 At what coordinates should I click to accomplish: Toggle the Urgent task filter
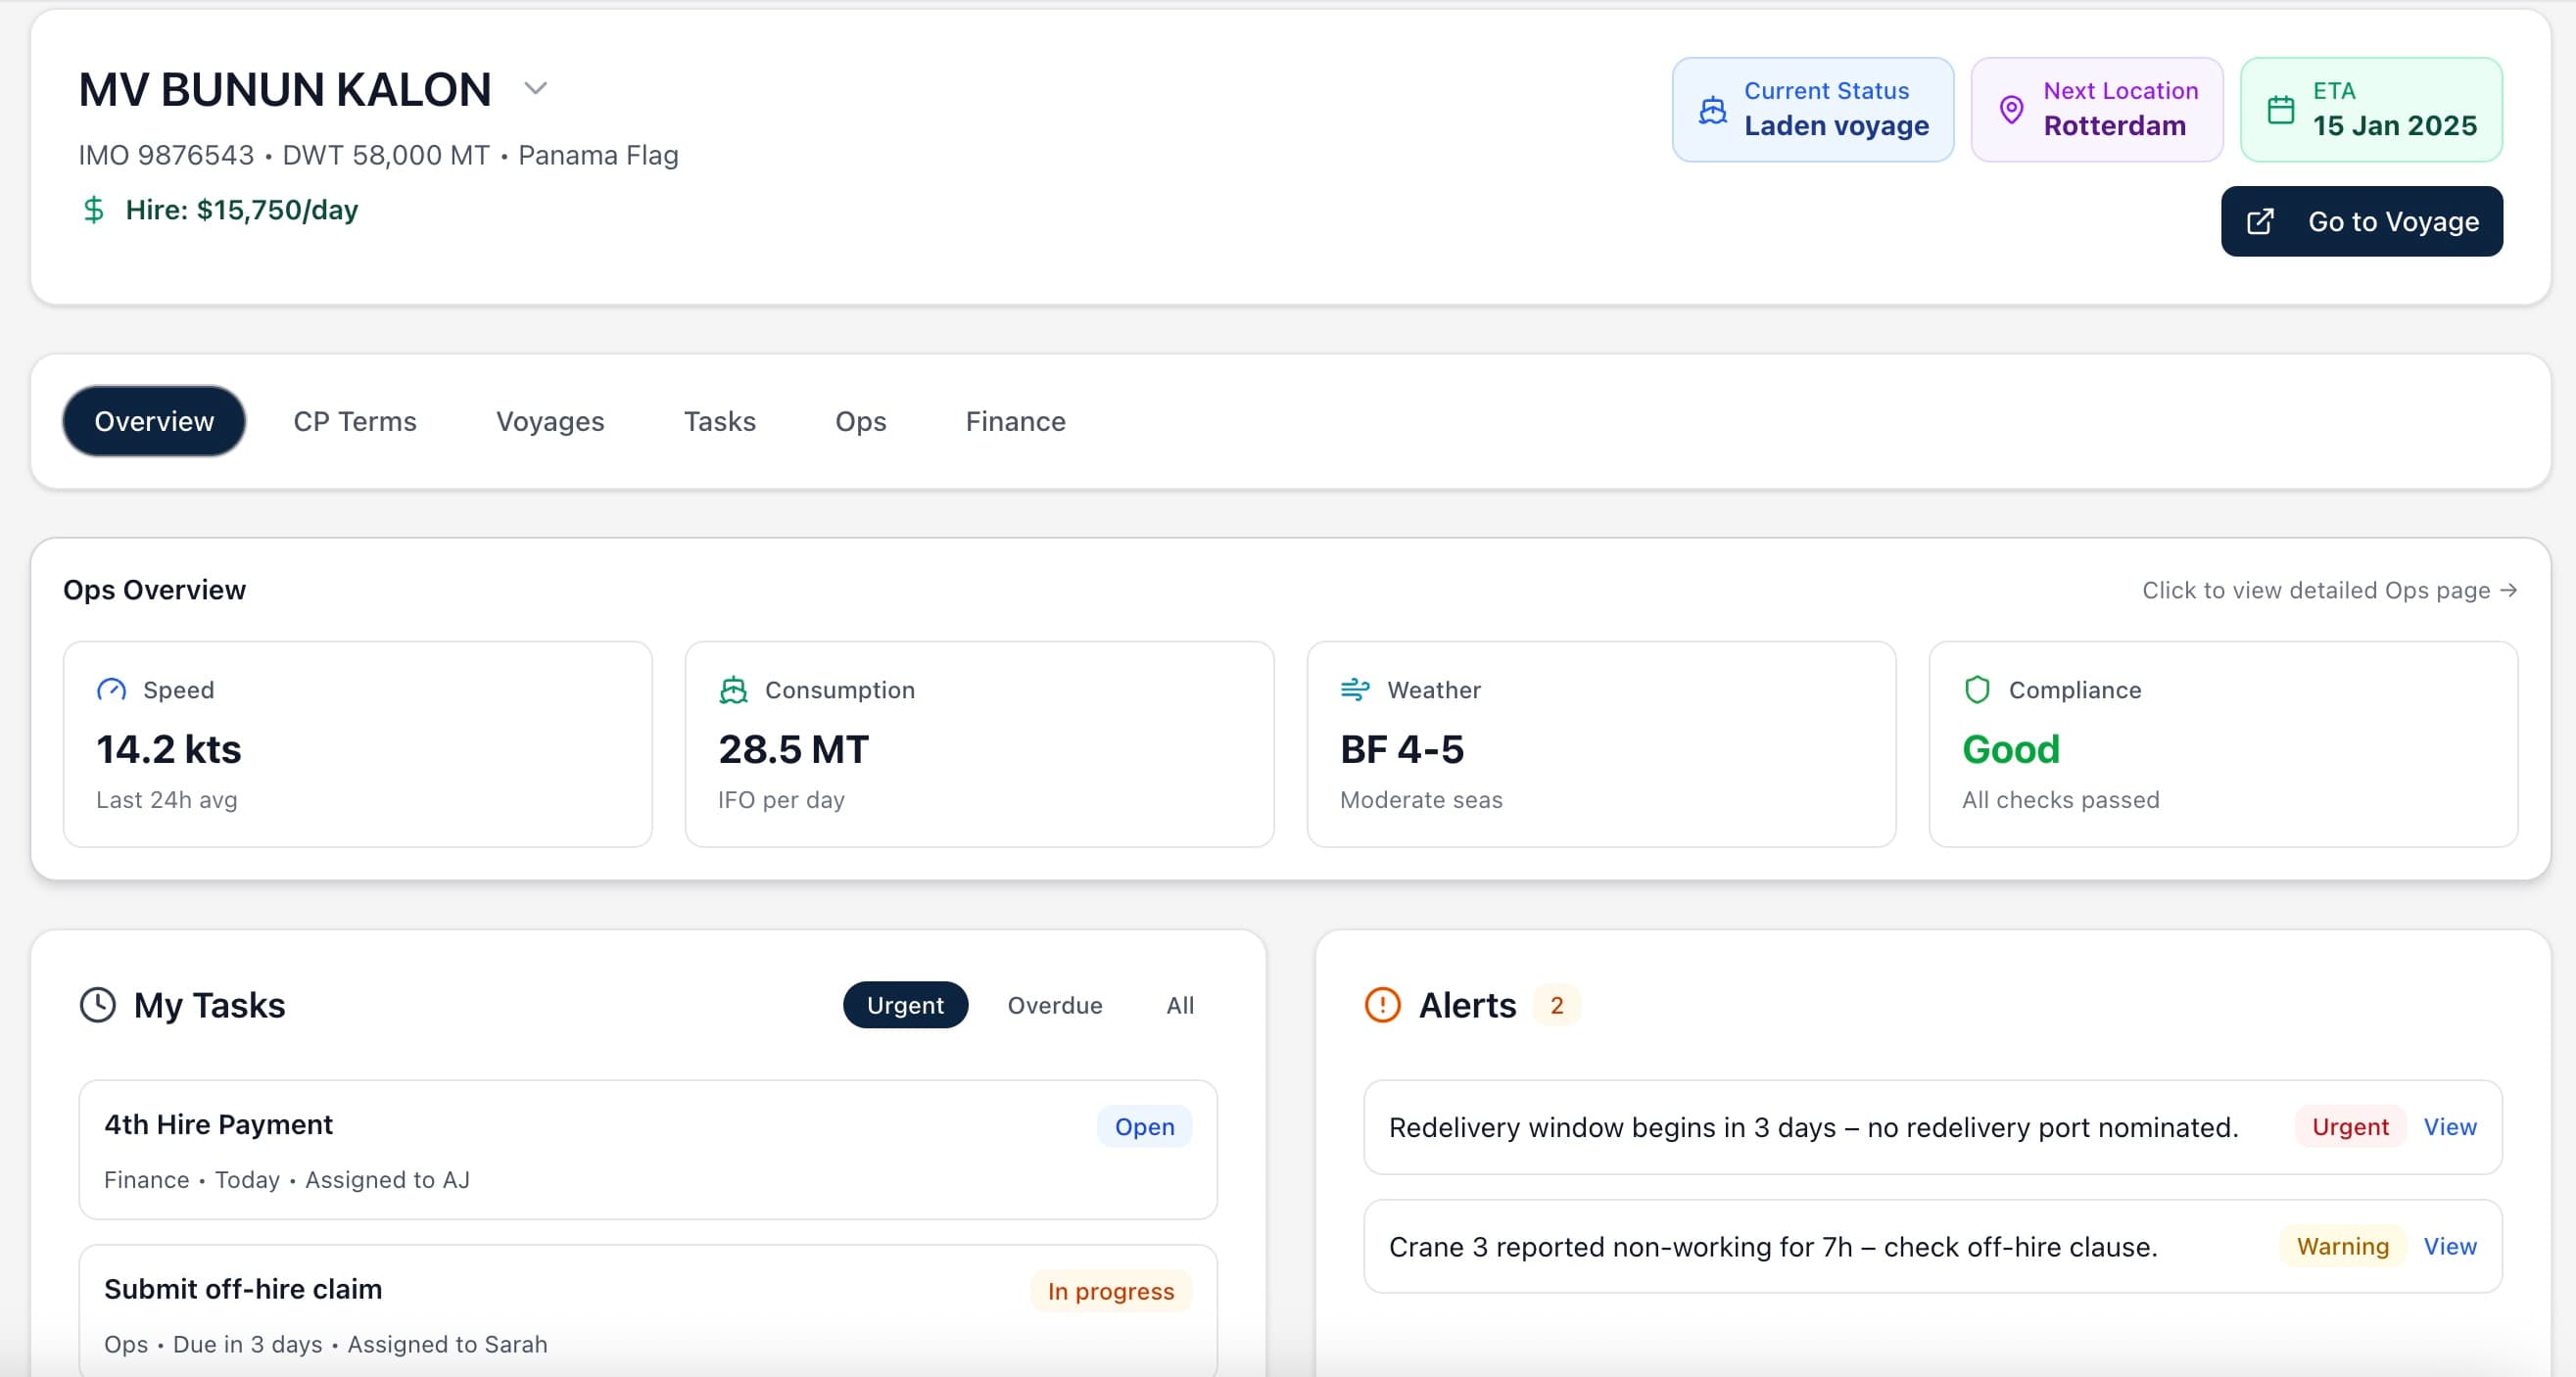tap(905, 1005)
